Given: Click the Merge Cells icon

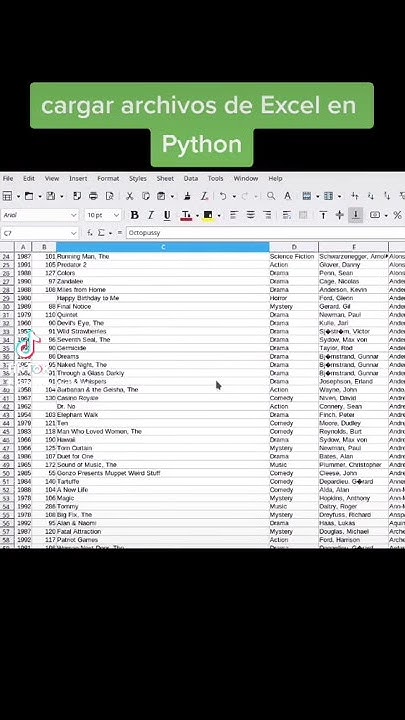Looking at the screenshot, I should tap(303, 215).
